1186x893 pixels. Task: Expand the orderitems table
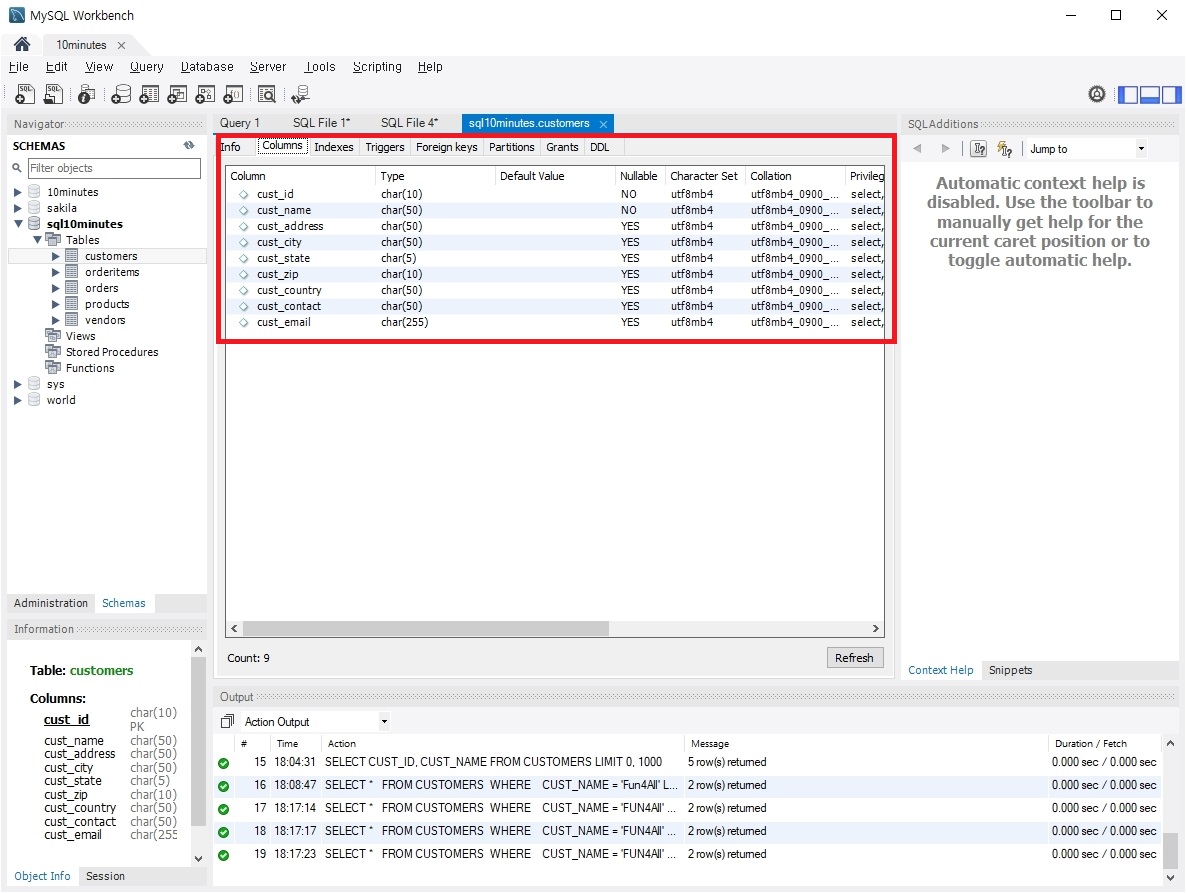click(x=55, y=272)
